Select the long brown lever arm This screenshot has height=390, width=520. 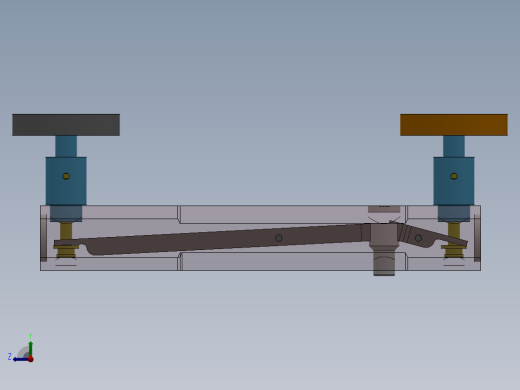pos(213,239)
